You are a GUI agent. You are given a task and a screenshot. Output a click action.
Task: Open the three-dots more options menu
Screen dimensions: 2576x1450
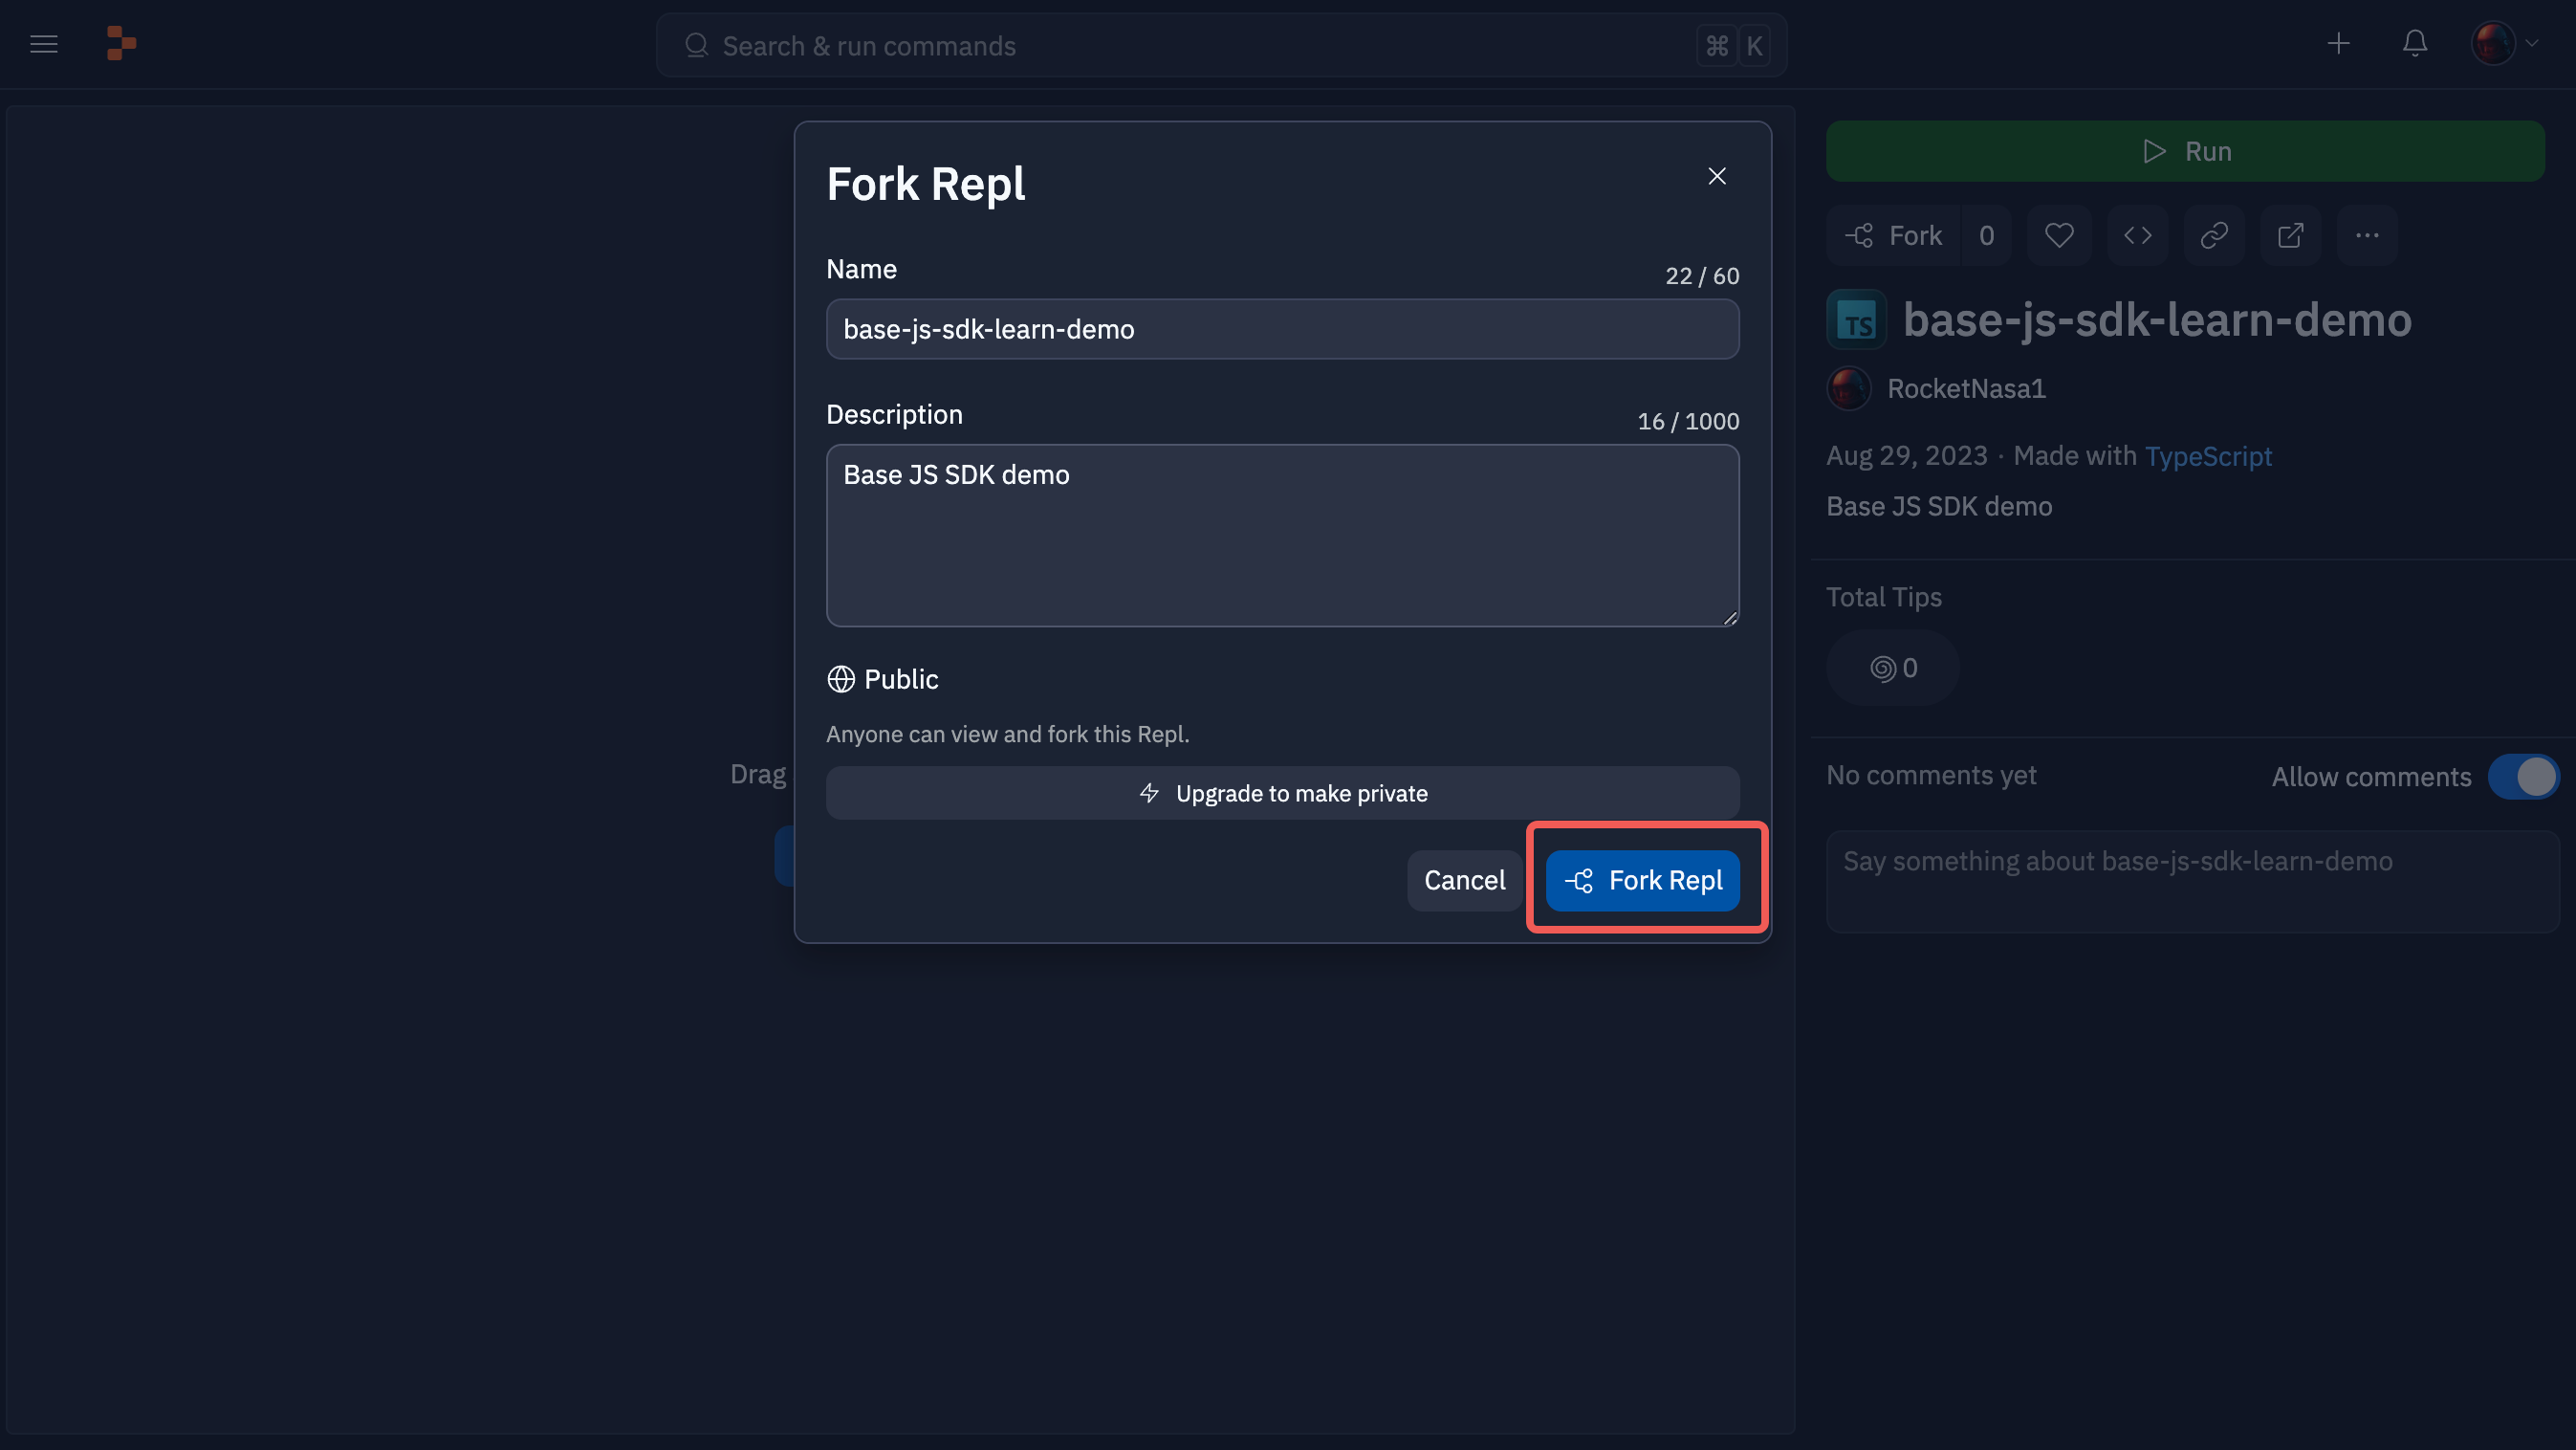[2367, 236]
